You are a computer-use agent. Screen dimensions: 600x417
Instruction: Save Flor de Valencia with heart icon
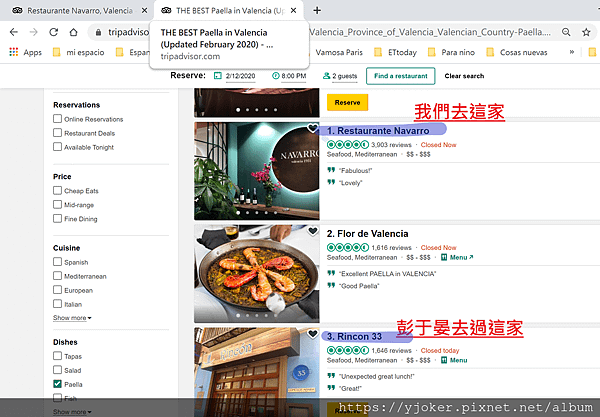[x=313, y=231]
